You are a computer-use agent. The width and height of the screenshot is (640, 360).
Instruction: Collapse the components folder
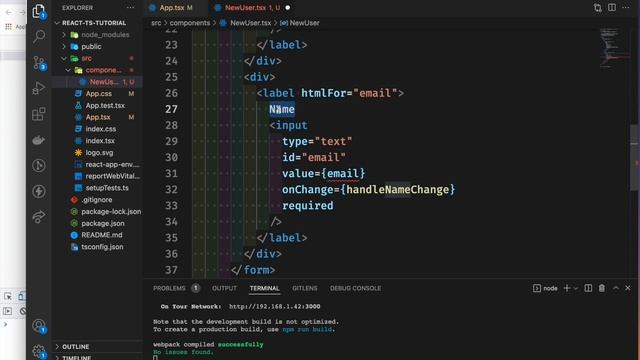pos(68,70)
